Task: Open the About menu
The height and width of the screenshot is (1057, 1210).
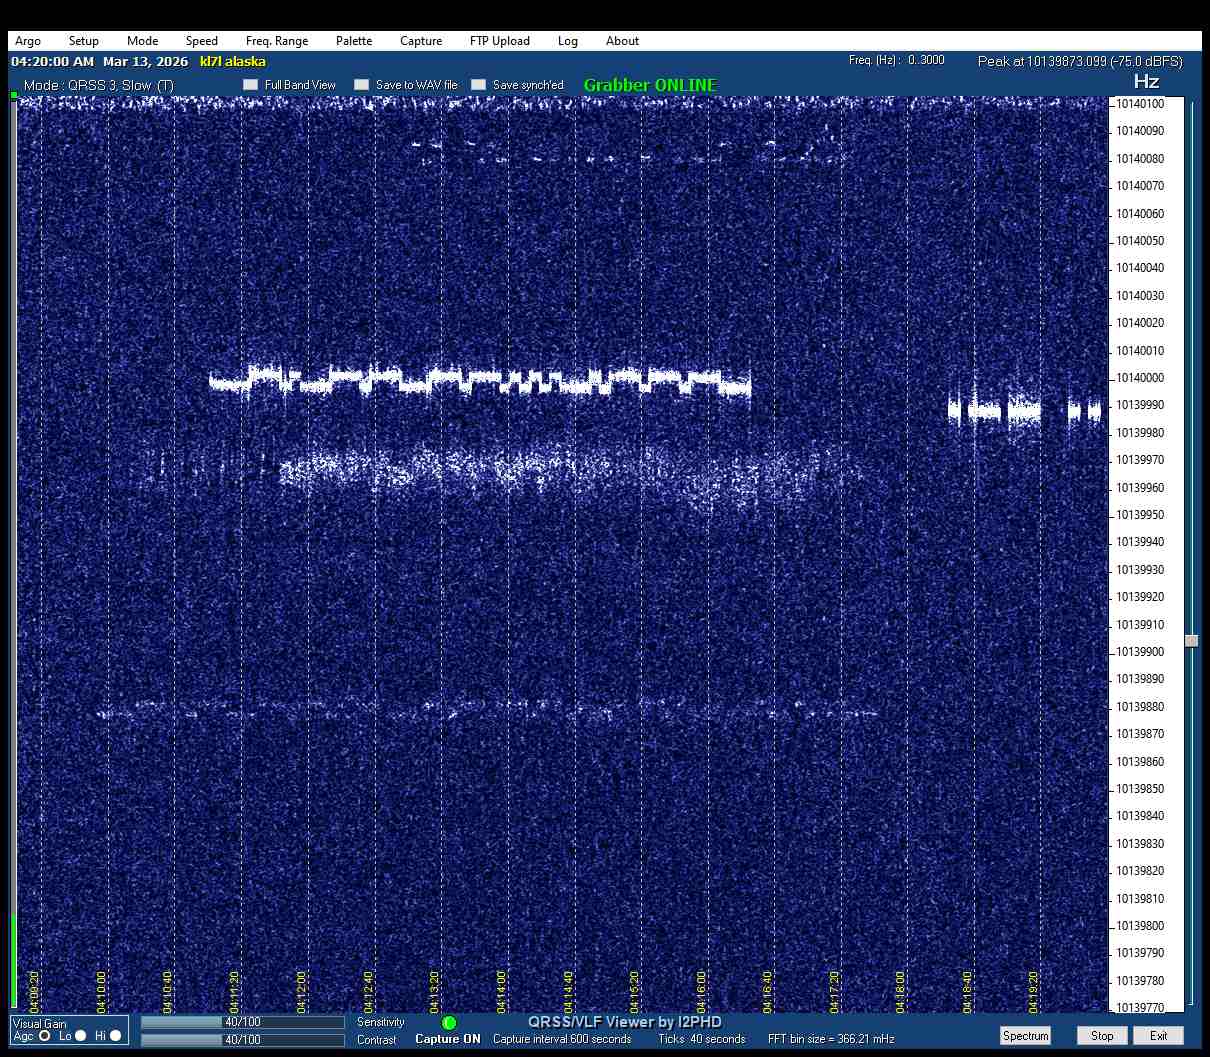Action: coord(622,41)
